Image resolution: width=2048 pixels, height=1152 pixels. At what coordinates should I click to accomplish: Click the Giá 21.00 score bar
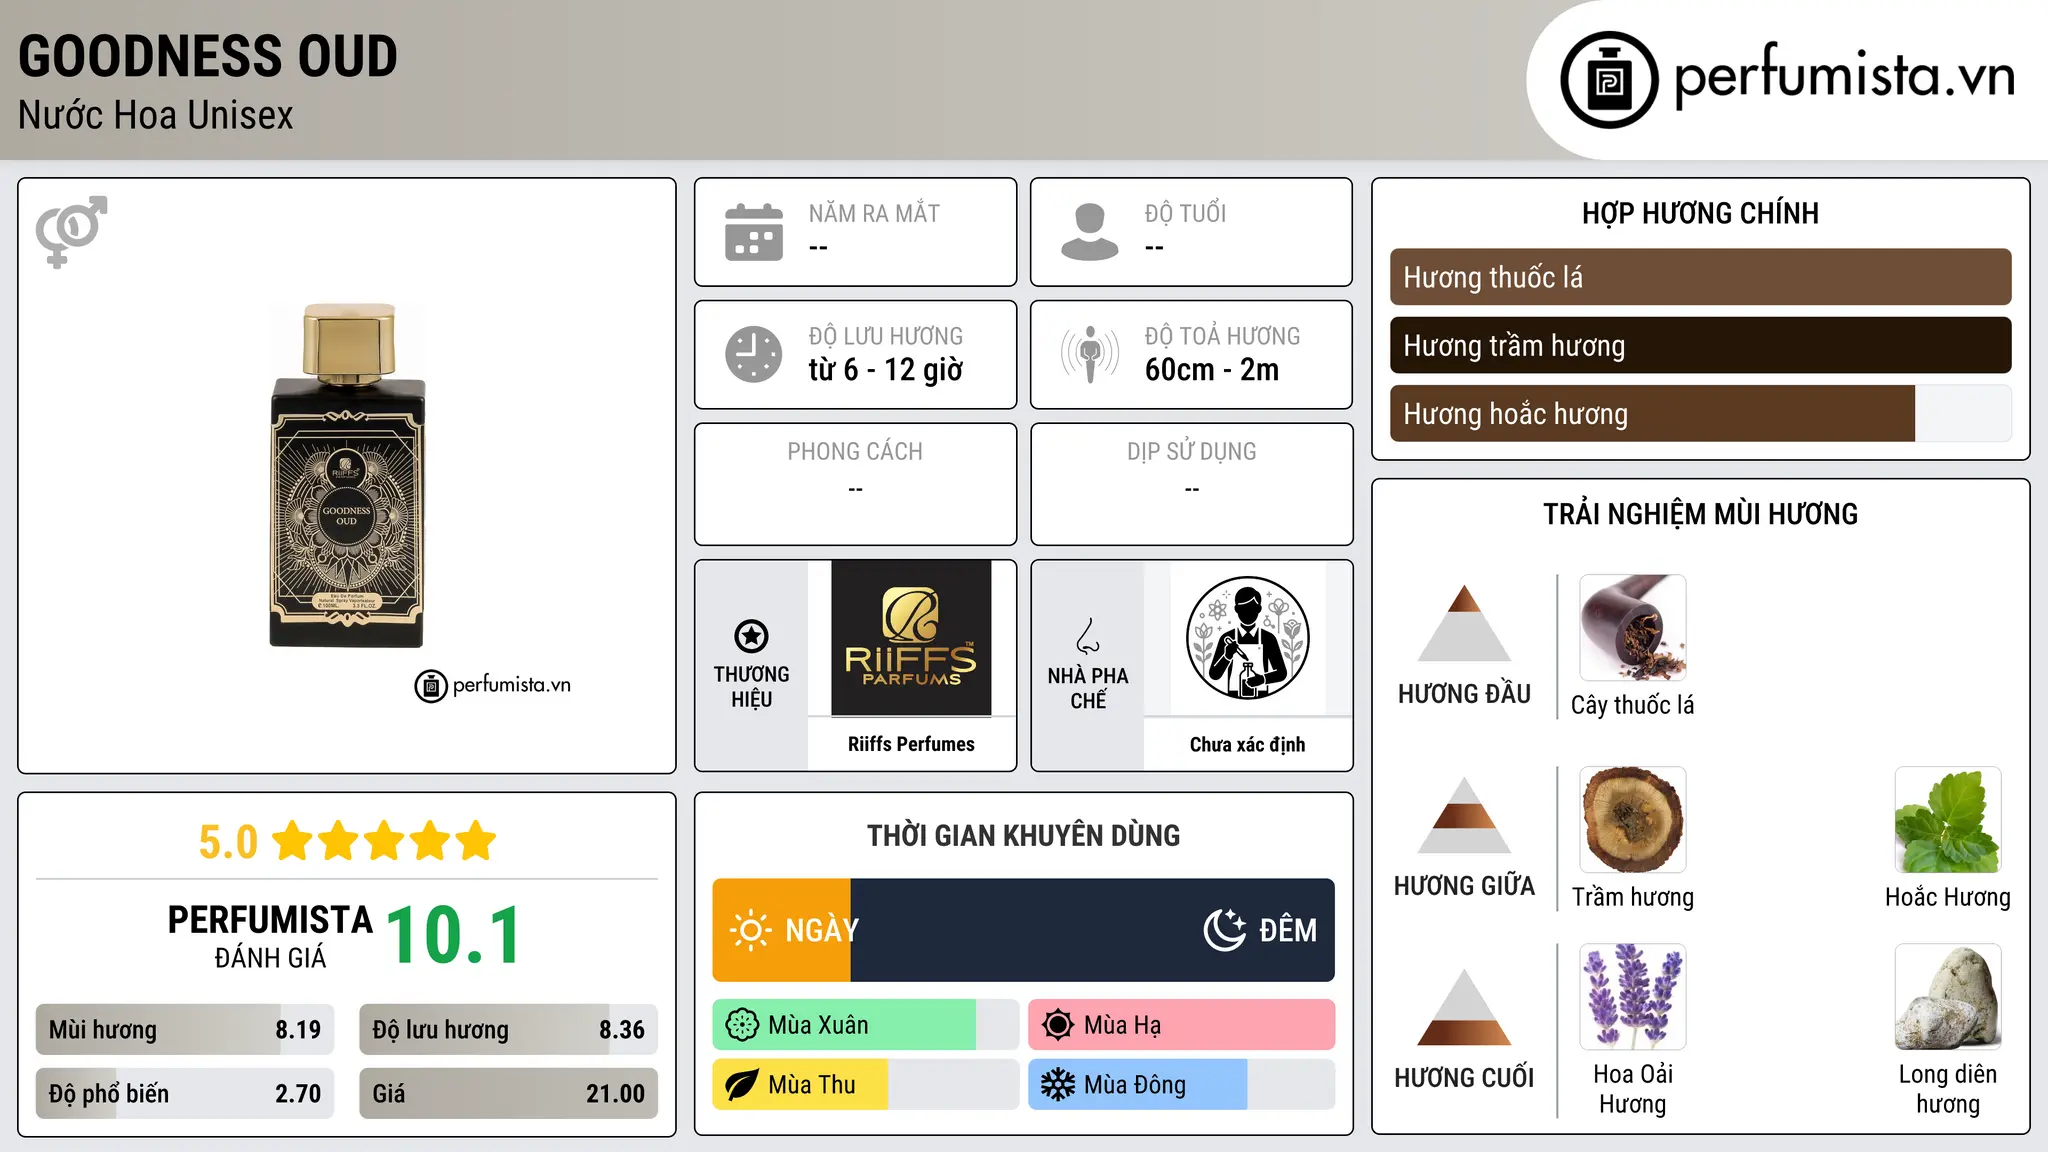508,1094
